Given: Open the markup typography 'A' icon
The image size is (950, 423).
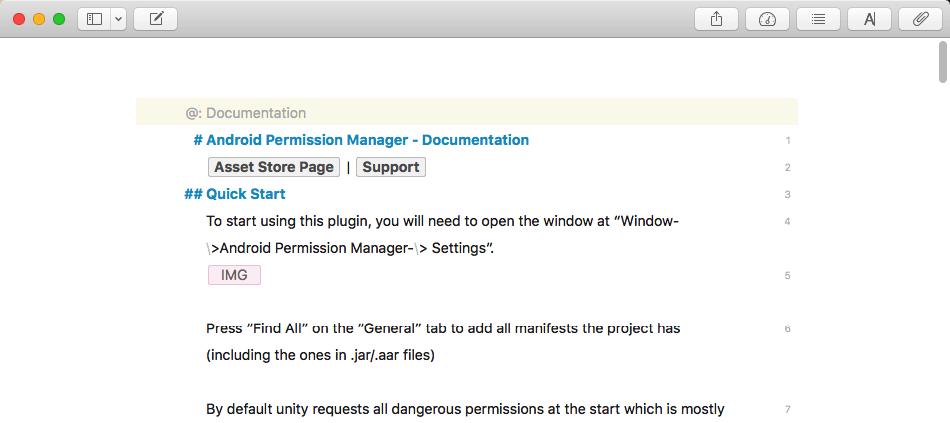Looking at the screenshot, I should point(869,19).
